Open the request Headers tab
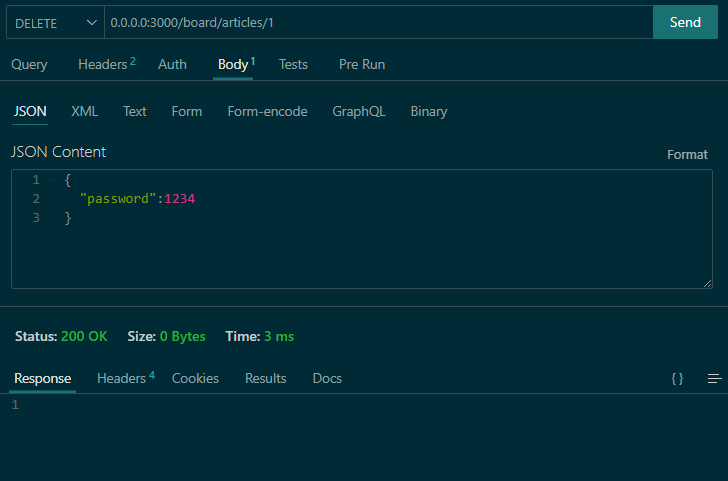 (x=107, y=64)
